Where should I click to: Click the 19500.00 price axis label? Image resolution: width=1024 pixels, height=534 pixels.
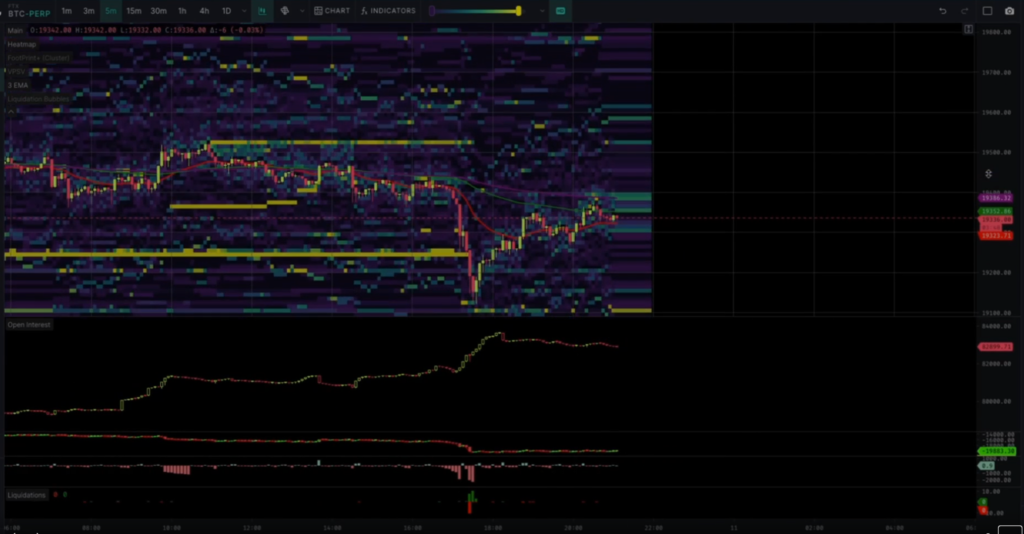coord(997,153)
